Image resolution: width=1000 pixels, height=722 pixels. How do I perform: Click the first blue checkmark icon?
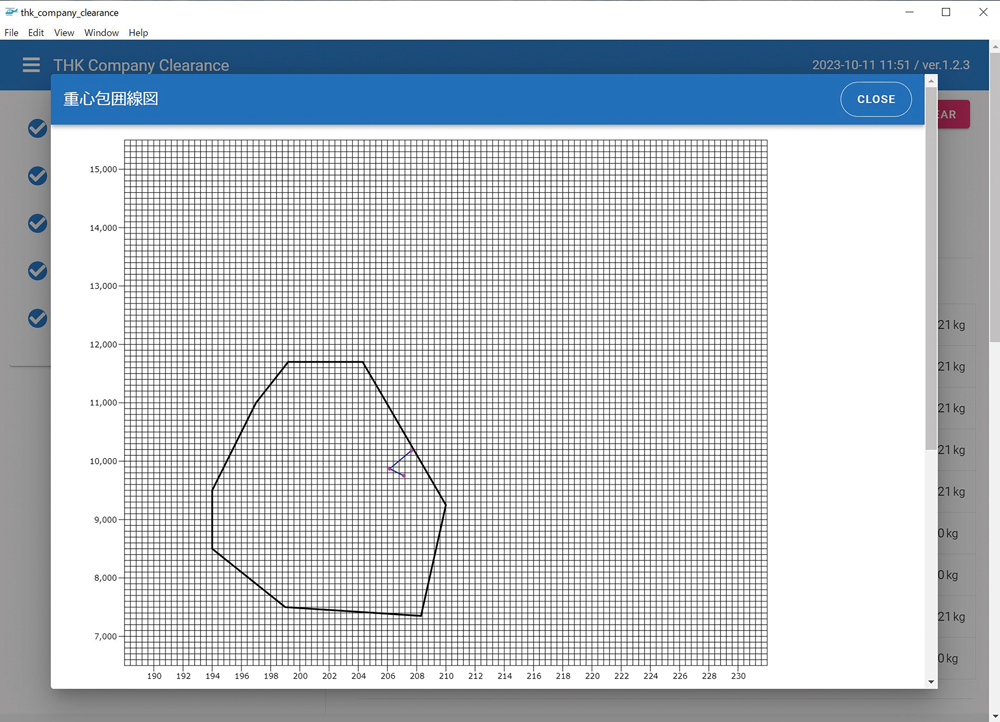coord(38,128)
